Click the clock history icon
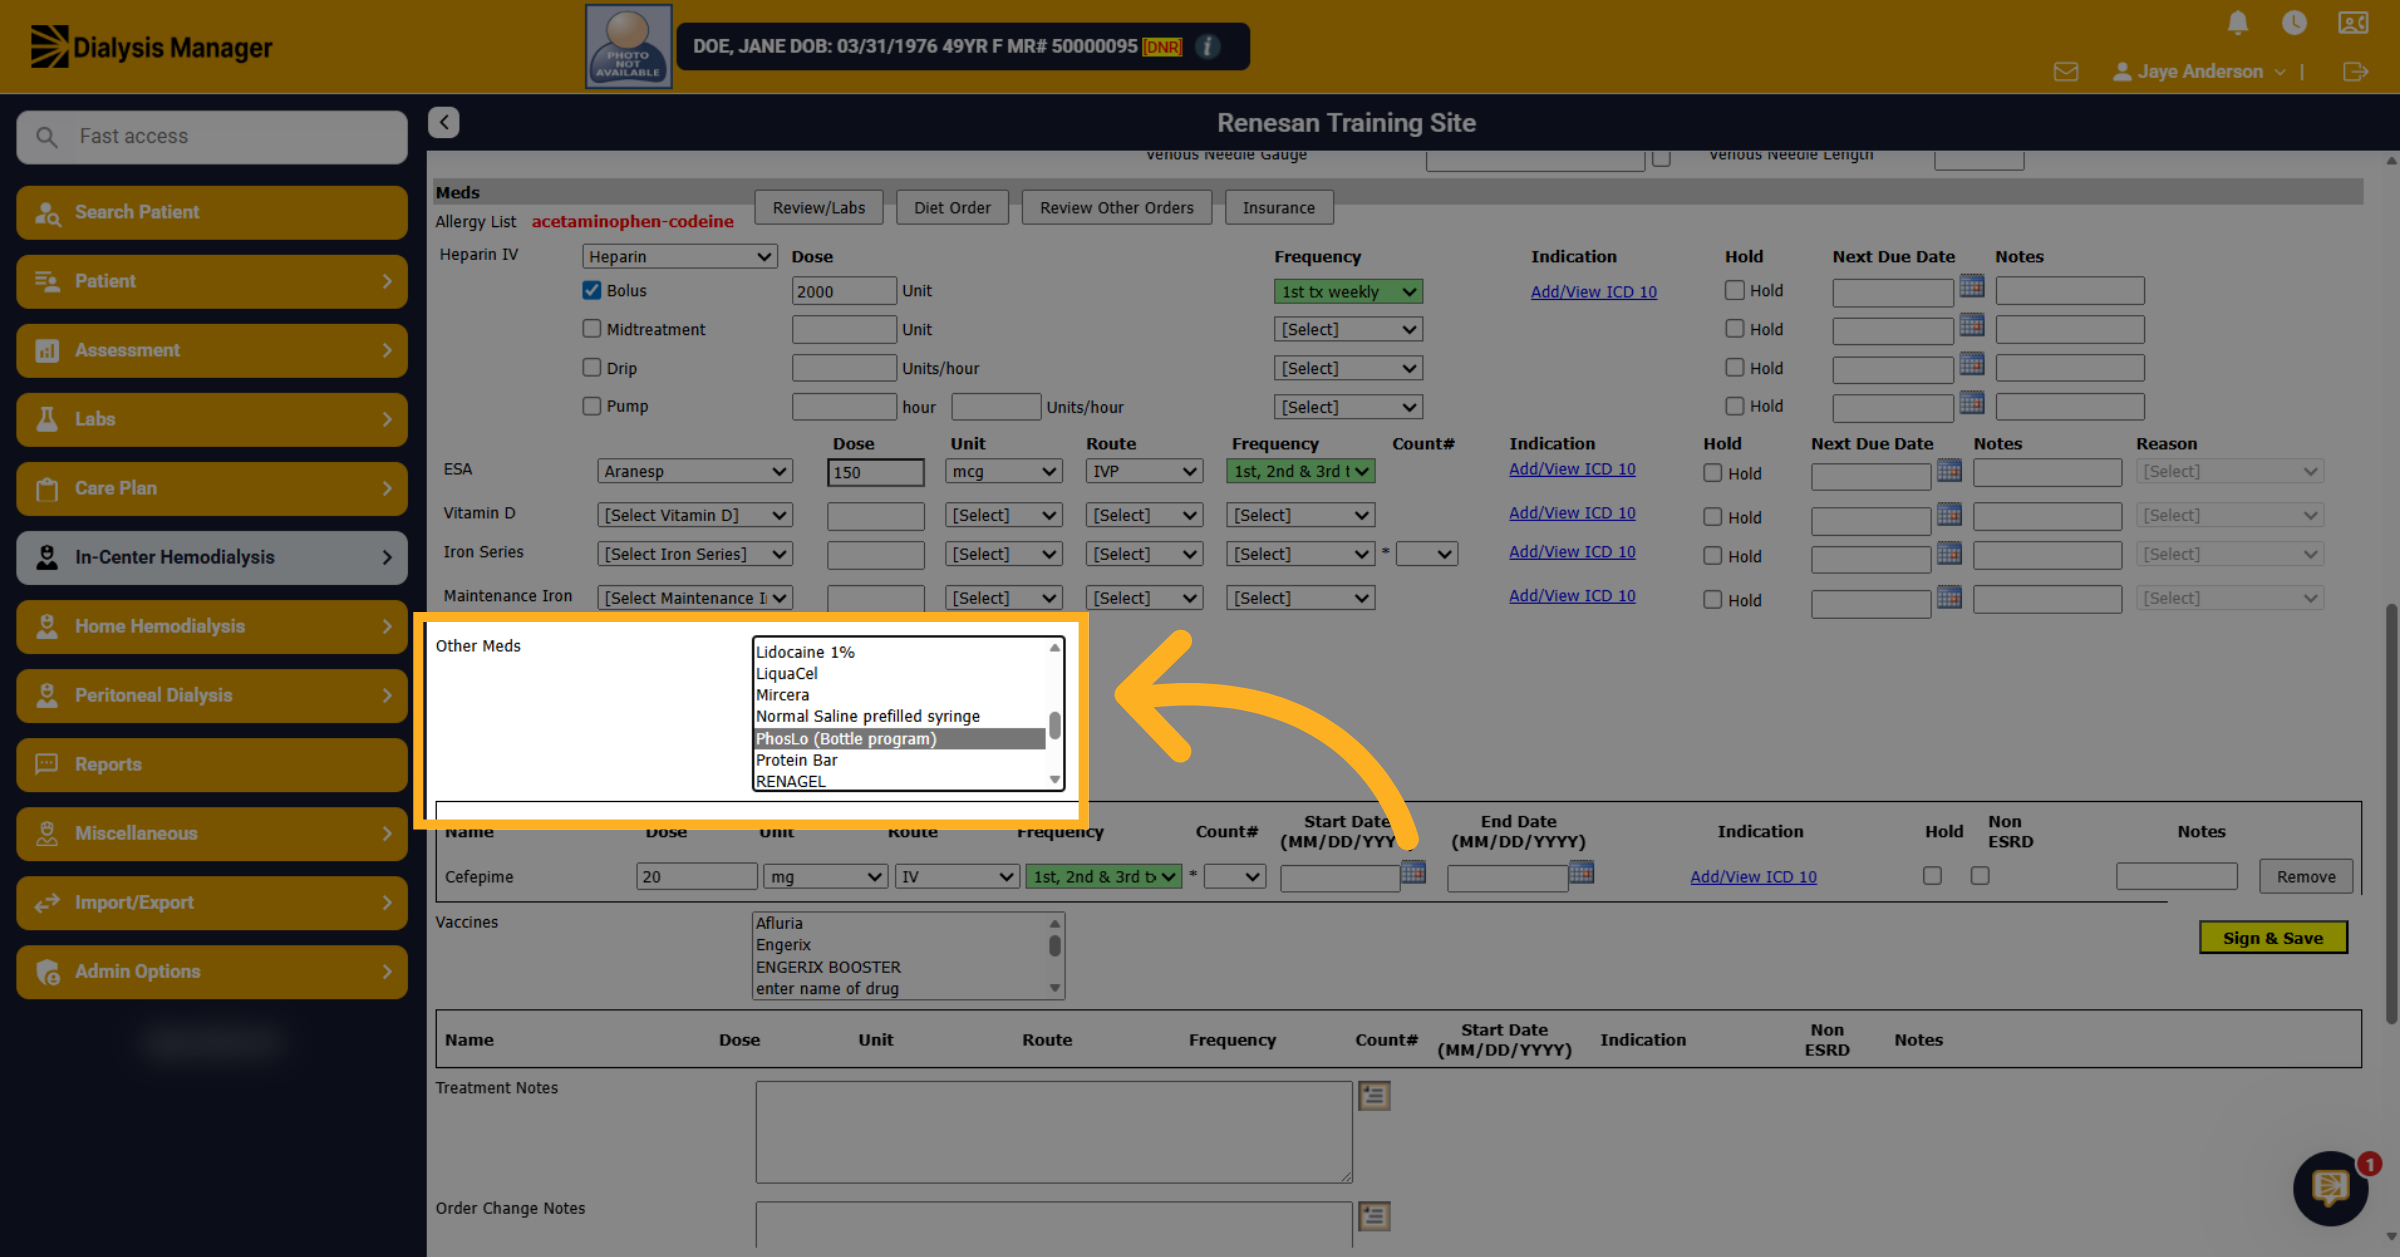2400x1257 pixels. (x=2294, y=23)
